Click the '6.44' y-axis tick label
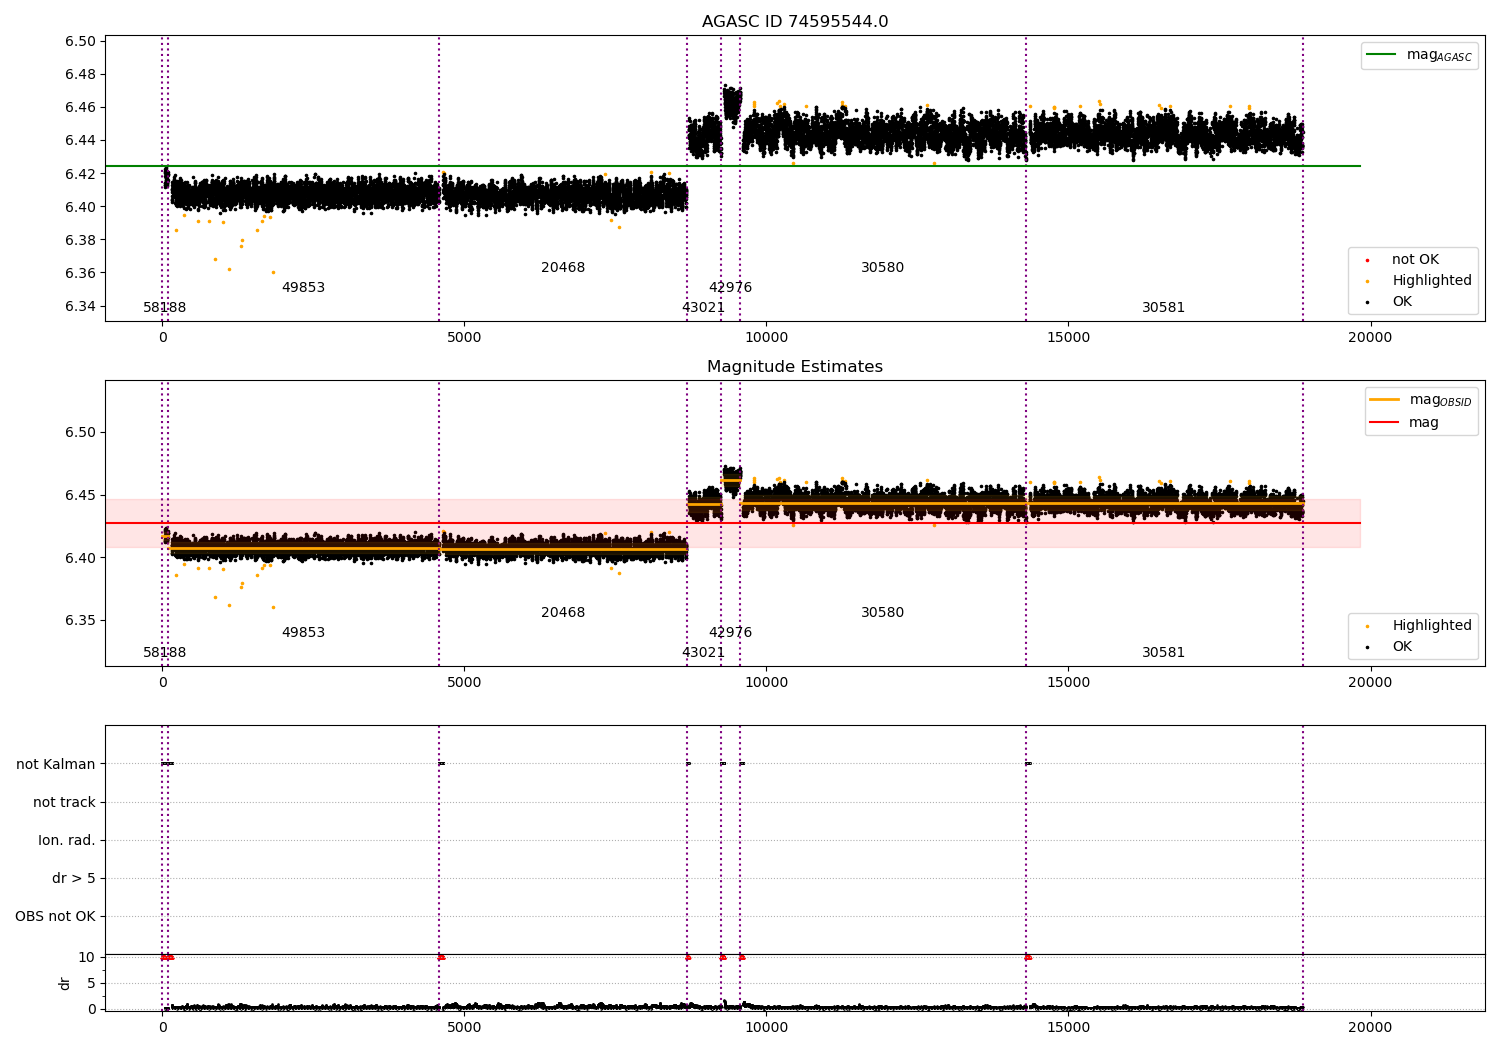The width and height of the screenshot is (1500, 1050). [x=80, y=140]
